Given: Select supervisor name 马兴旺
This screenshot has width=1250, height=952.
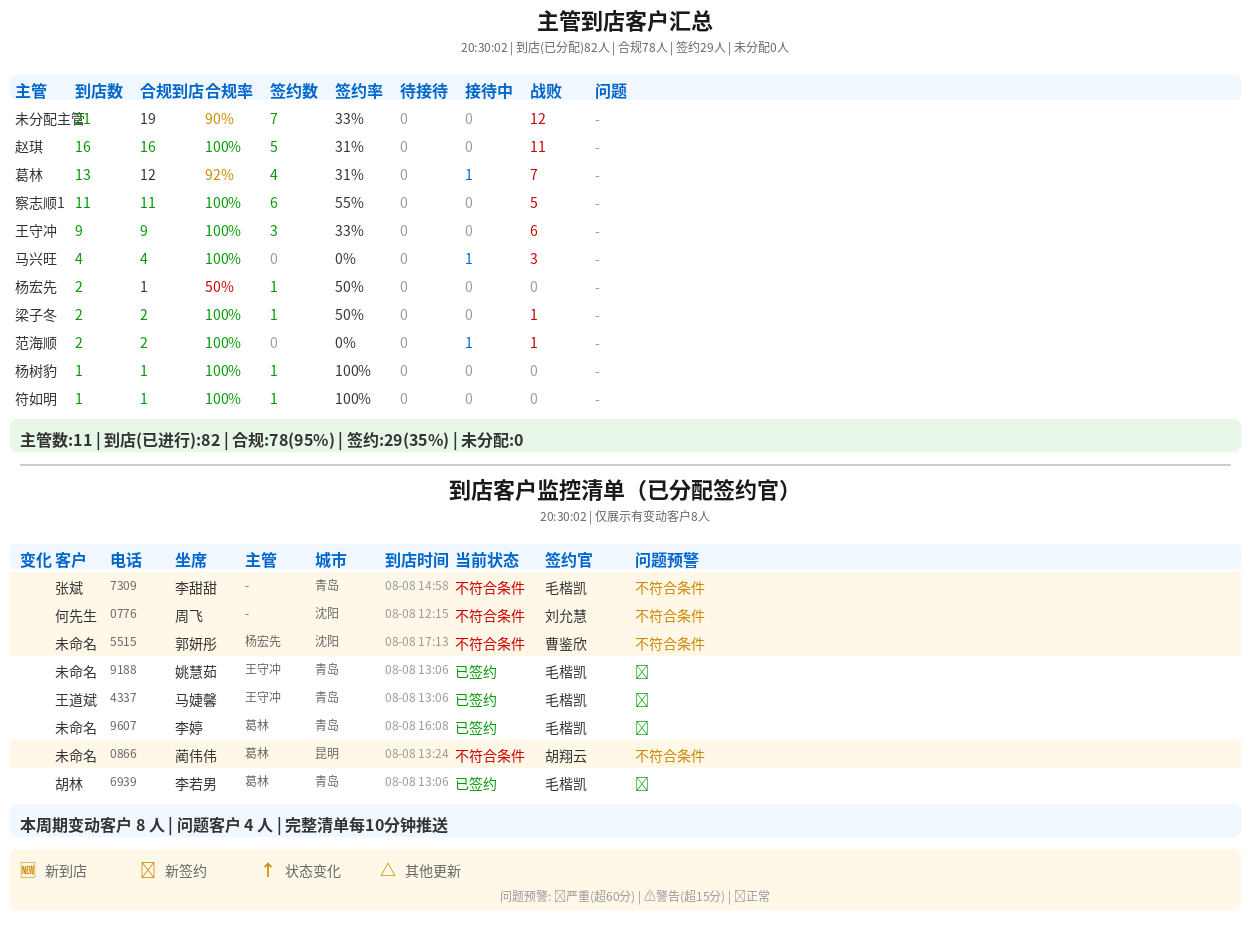Looking at the screenshot, I should 36,259.
